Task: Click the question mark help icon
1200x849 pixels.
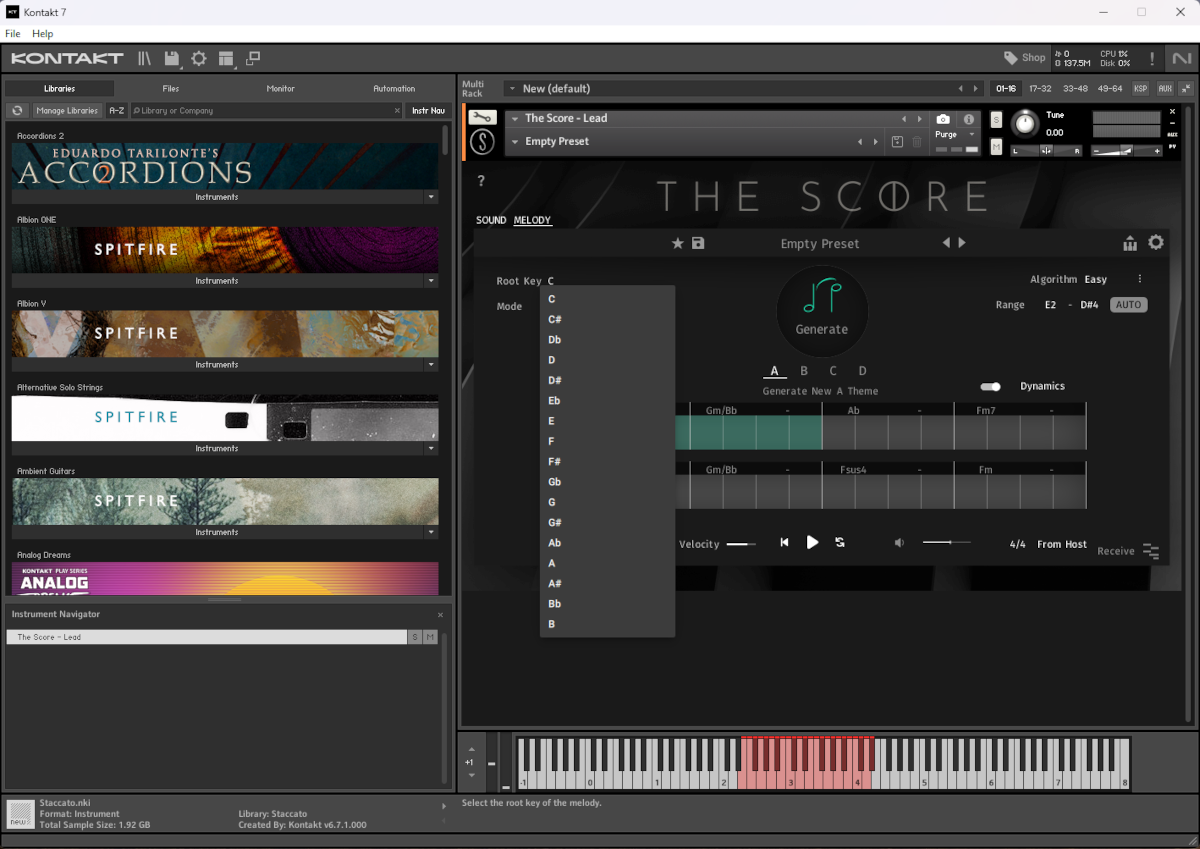Action: point(481,181)
